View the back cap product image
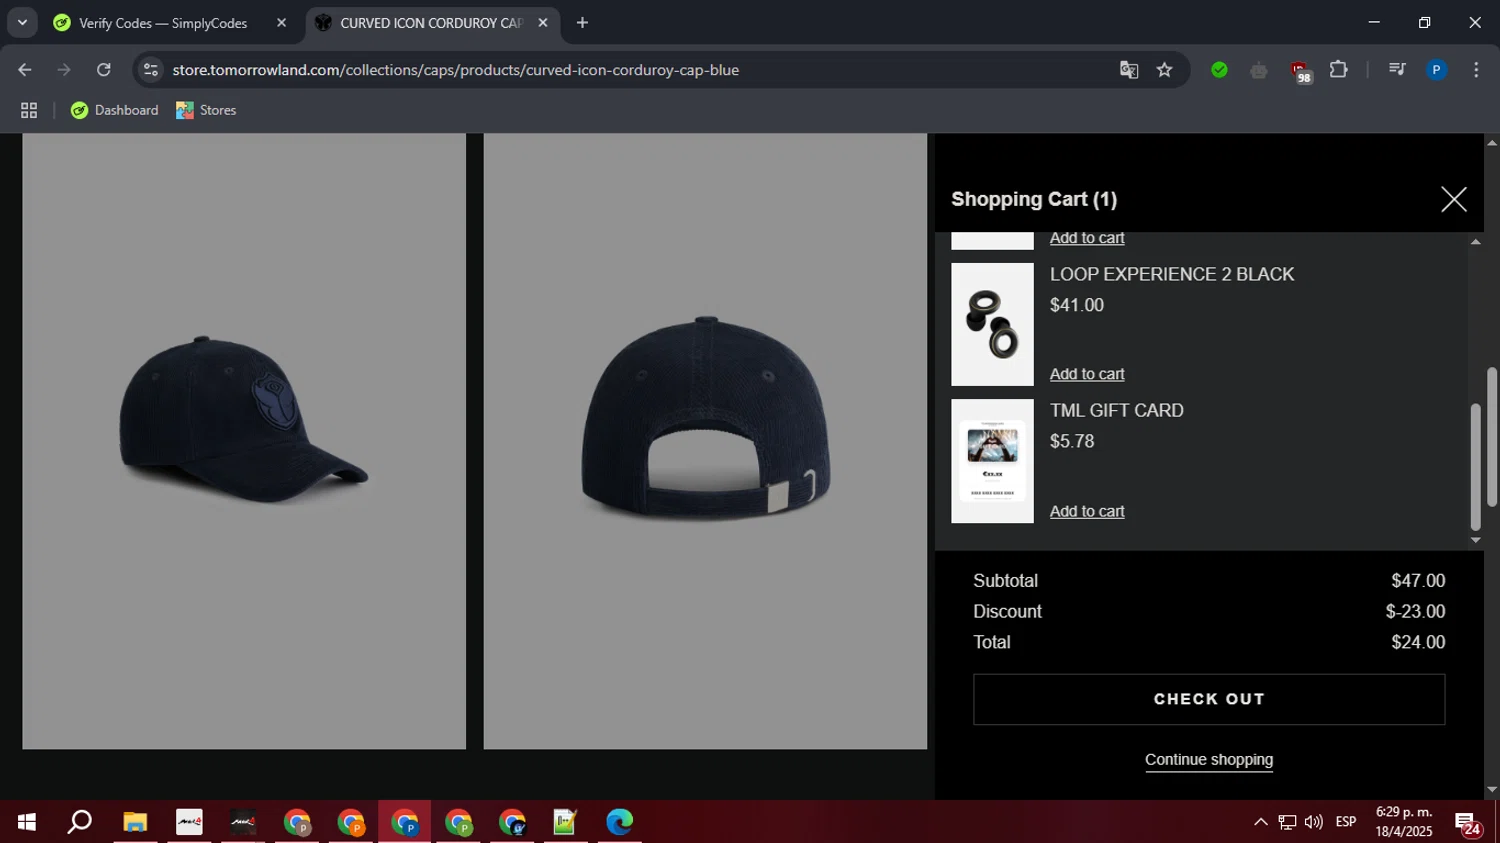Viewport: 1500px width, 843px height. tap(705, 441)
